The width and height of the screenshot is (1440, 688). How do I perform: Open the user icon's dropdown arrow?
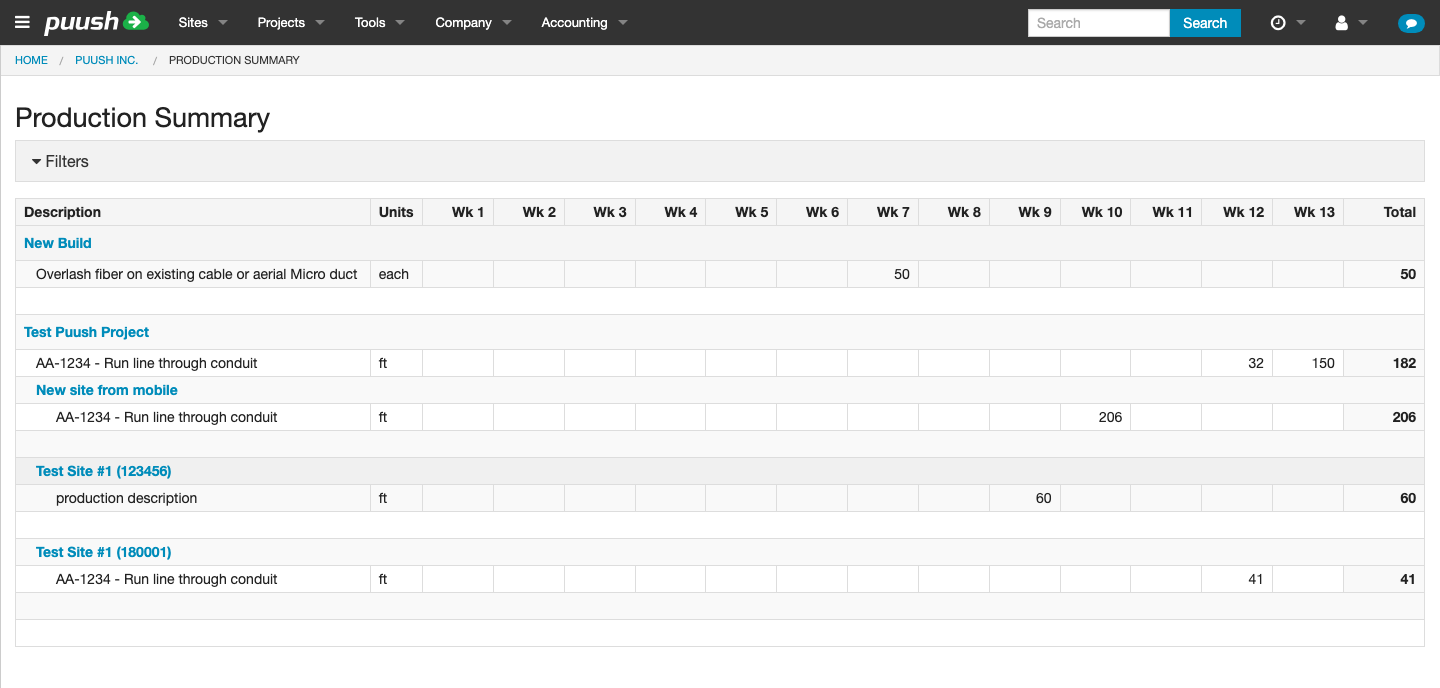coord(1361,22)
